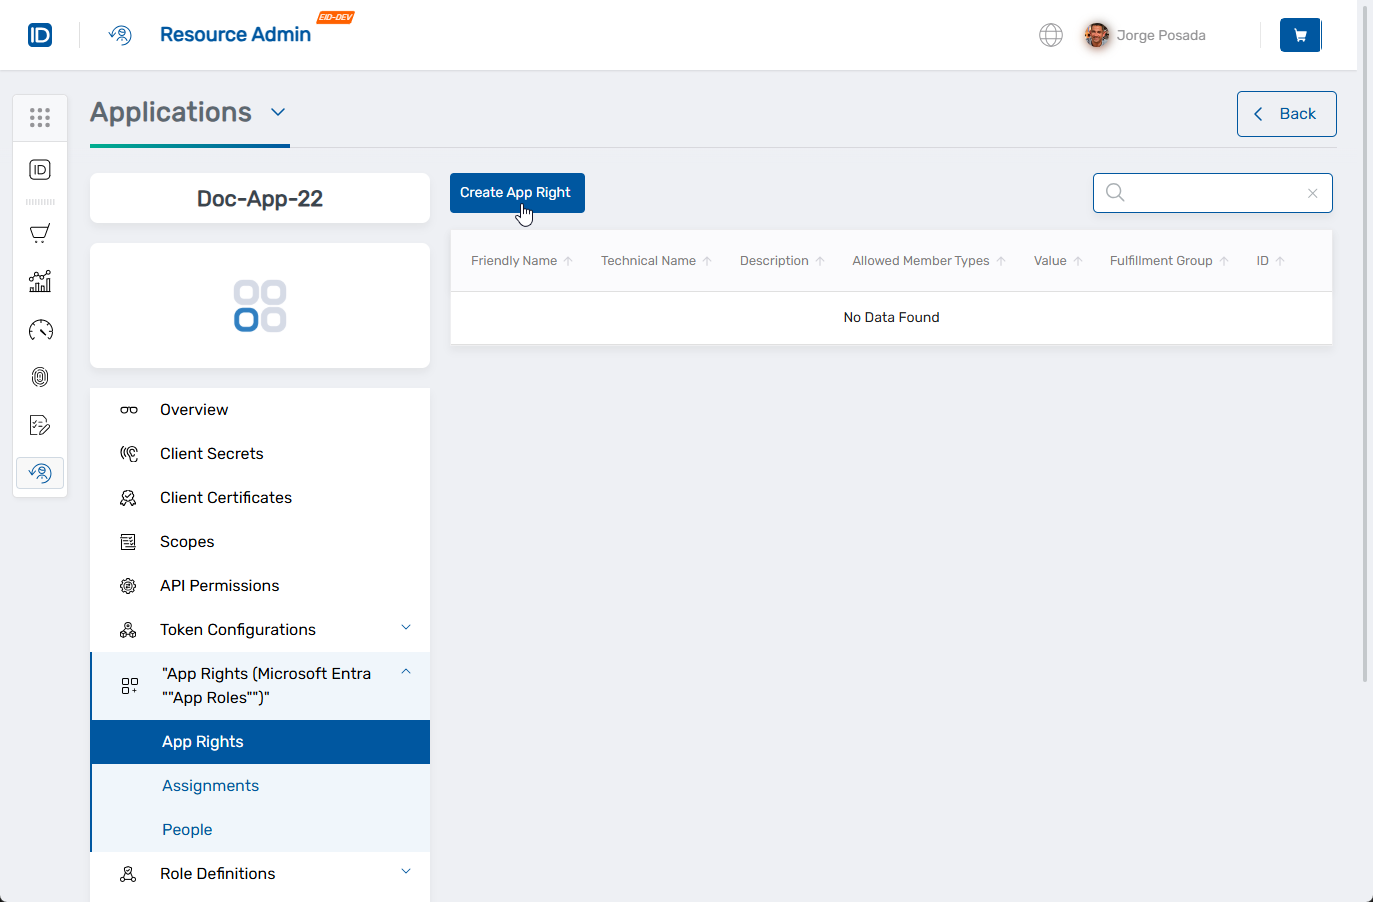
Task: Open the shopping cart sidebar icon
Action: point(40,233)
